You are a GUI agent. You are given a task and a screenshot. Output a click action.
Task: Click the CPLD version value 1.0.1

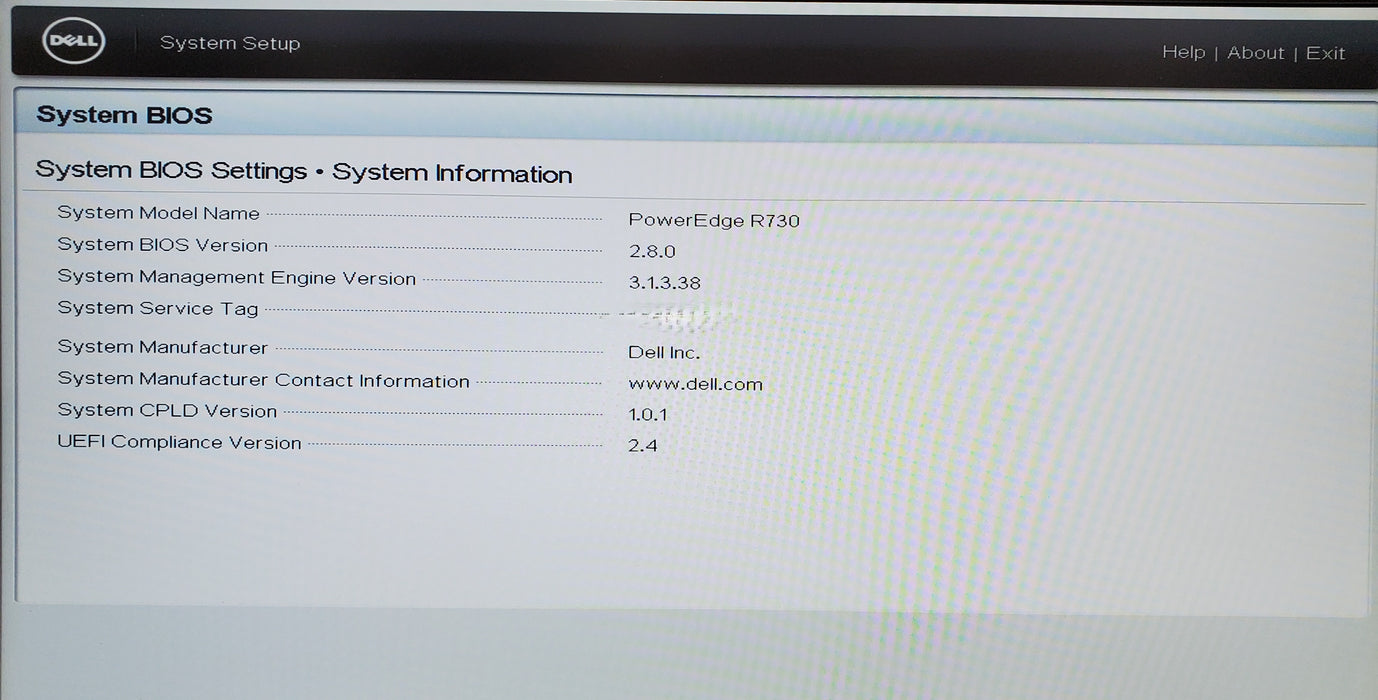648,414
